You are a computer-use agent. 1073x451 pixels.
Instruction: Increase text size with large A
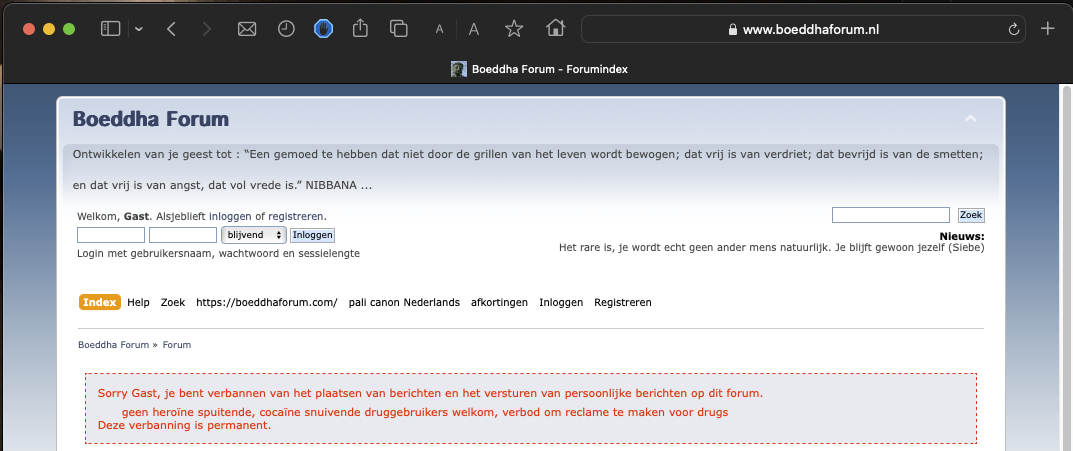(x=474, y=29)
